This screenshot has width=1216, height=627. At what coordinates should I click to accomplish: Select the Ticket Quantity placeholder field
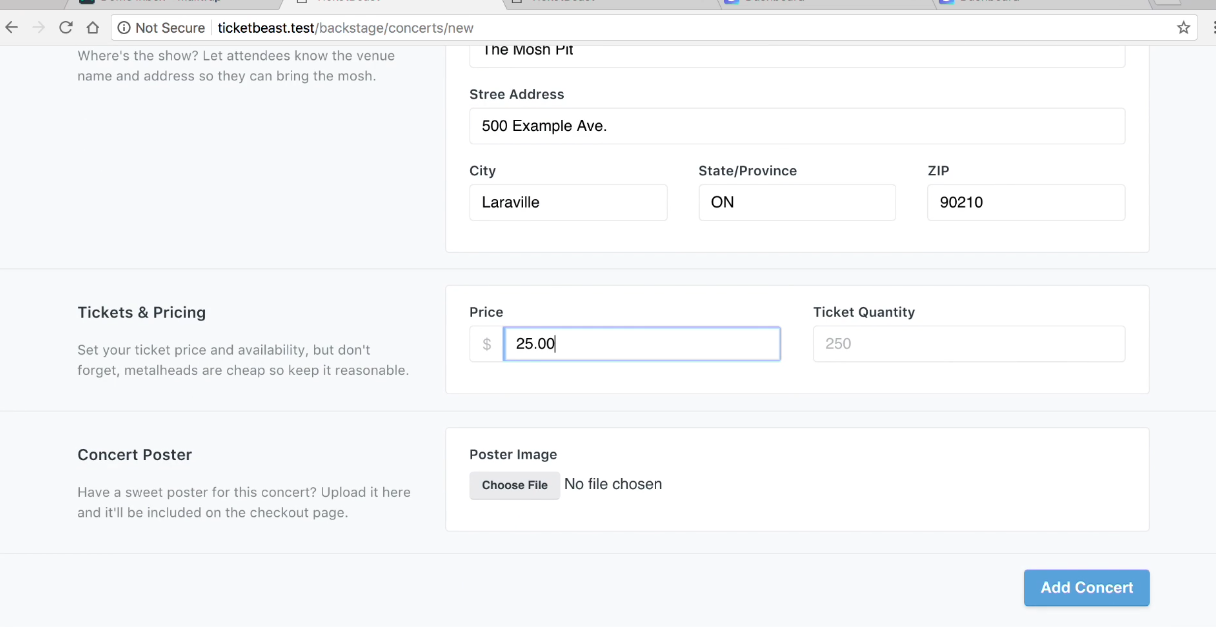968,343
